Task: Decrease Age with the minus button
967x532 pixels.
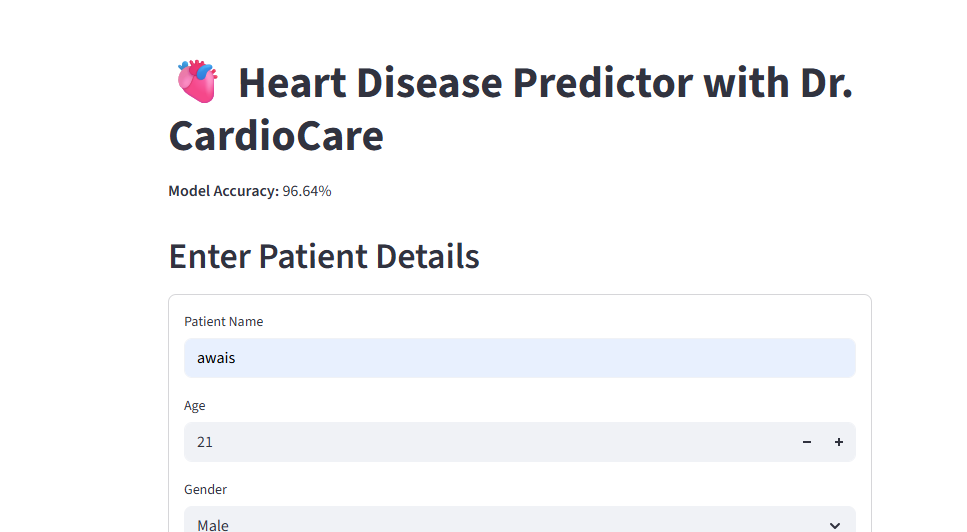Action: click(807, 442)
